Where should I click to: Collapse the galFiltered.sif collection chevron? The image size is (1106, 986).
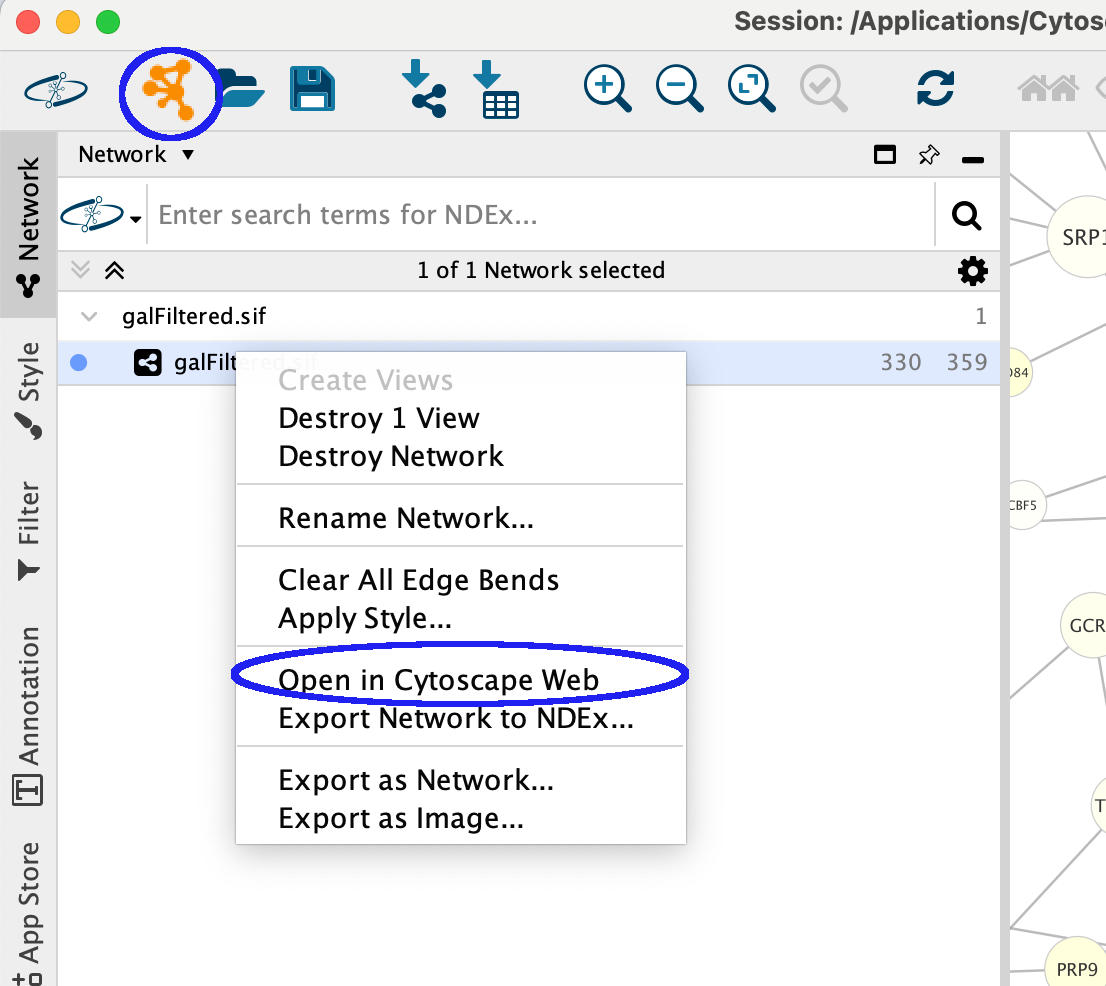[x=89, y=317]
